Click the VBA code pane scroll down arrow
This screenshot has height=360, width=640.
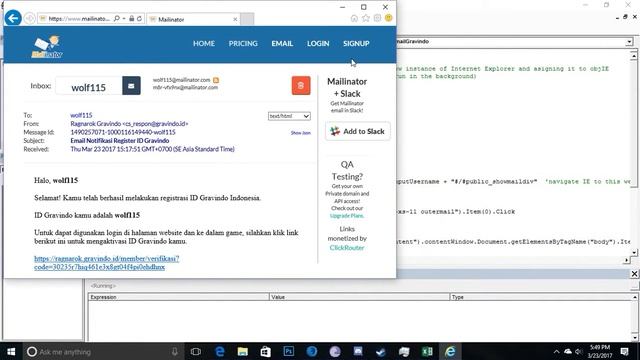click(x=633, y=253)
